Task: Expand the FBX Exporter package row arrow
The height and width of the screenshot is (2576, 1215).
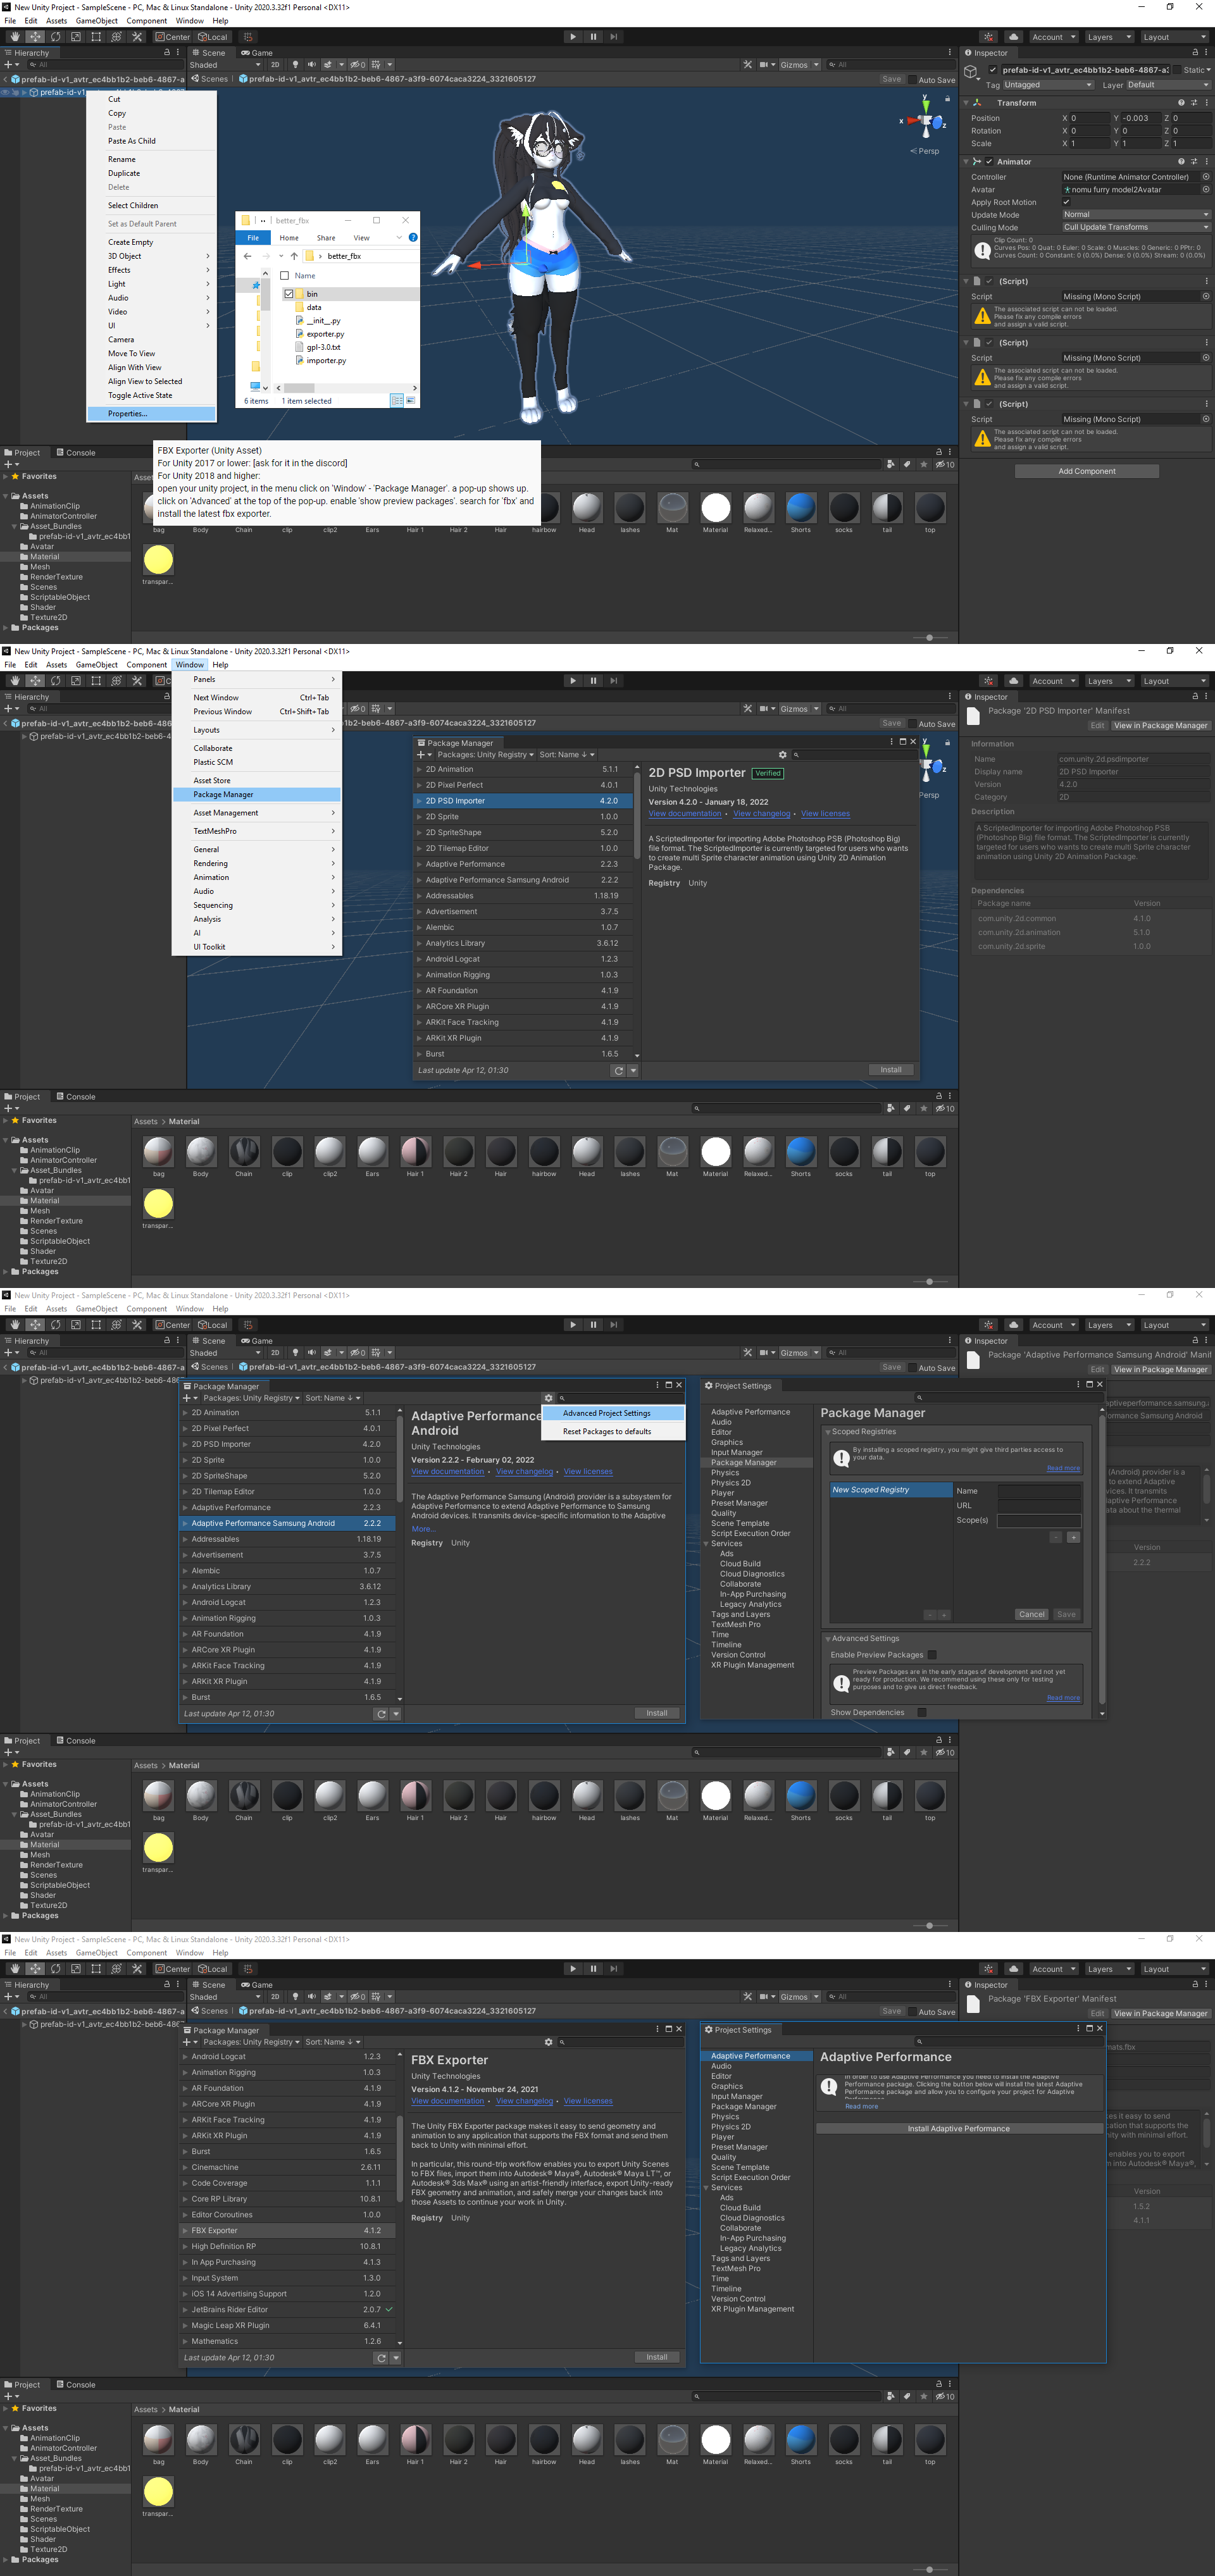Action: [x=185, y=2230]
